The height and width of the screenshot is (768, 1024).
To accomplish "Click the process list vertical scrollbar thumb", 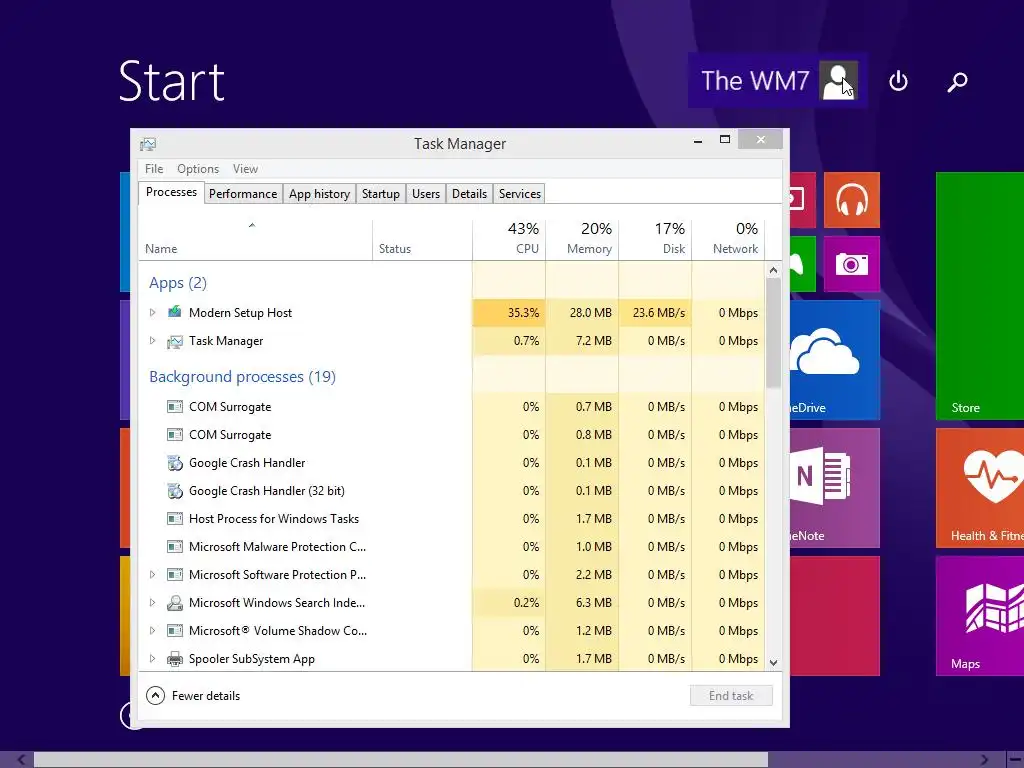I will [x=773, y=333].
